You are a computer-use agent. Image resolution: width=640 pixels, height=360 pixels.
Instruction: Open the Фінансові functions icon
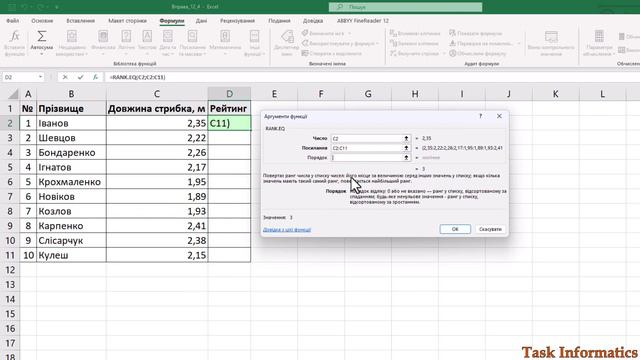103,36
